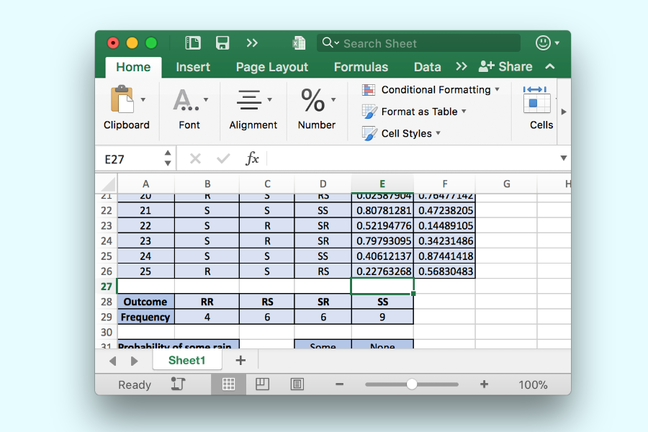Switch to Page Break Preview view
The height and width of the screenshot is (432, 648).
point(297,385)
